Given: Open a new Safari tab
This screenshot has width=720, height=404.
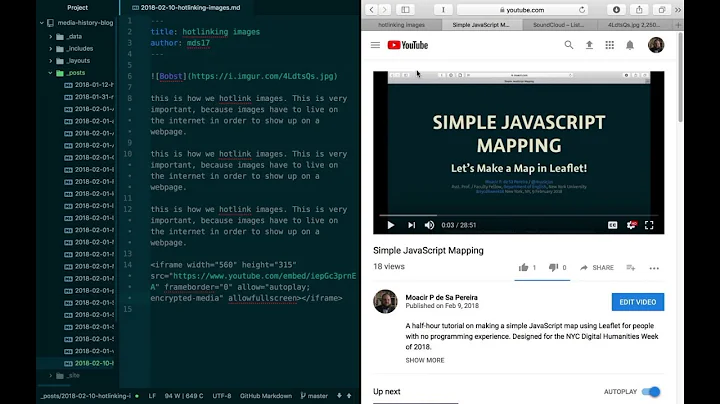Looking at the screenshot, I should (x=678, y=25).
